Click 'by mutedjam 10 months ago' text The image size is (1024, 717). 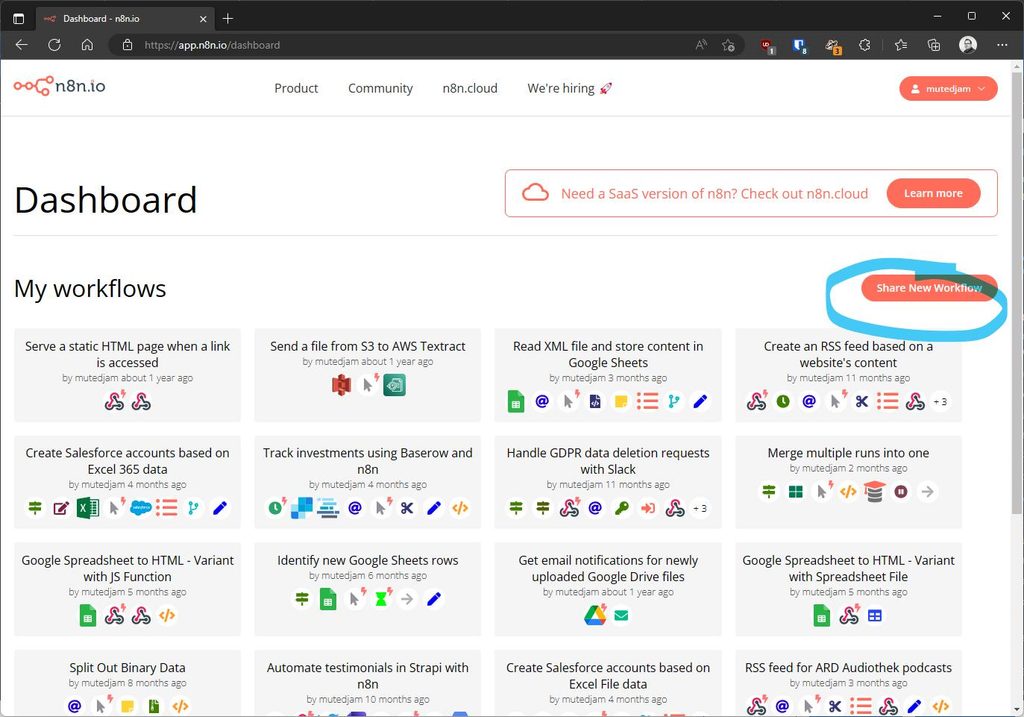pyautogui.click(x=368, y=699)
